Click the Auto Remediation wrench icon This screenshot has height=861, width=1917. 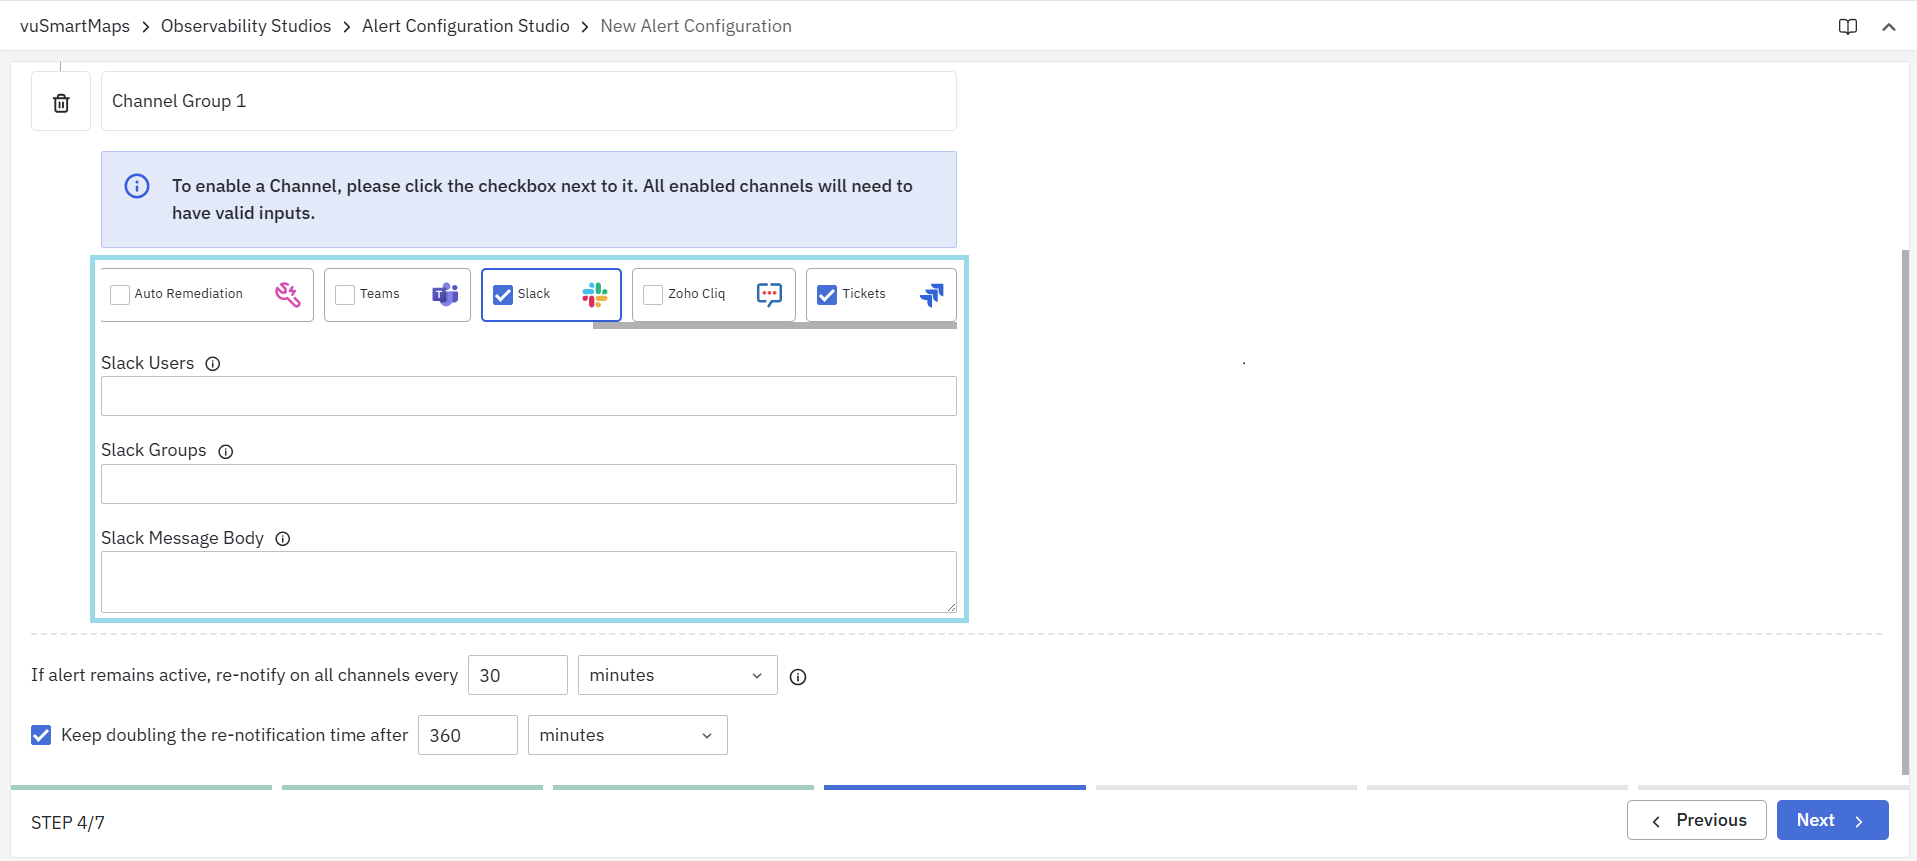(x=287, y=294)
